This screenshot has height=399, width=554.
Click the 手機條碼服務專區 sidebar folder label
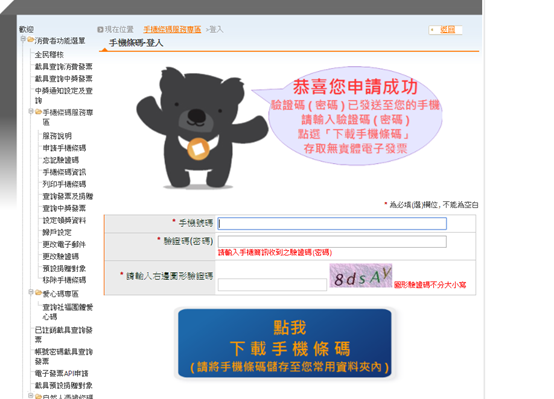point(68,117)
